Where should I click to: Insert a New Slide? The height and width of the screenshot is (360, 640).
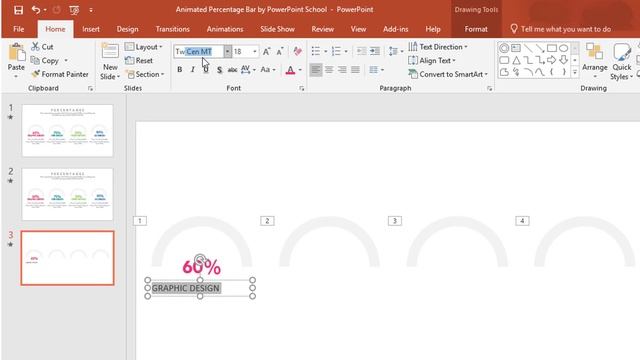point(110,61)
